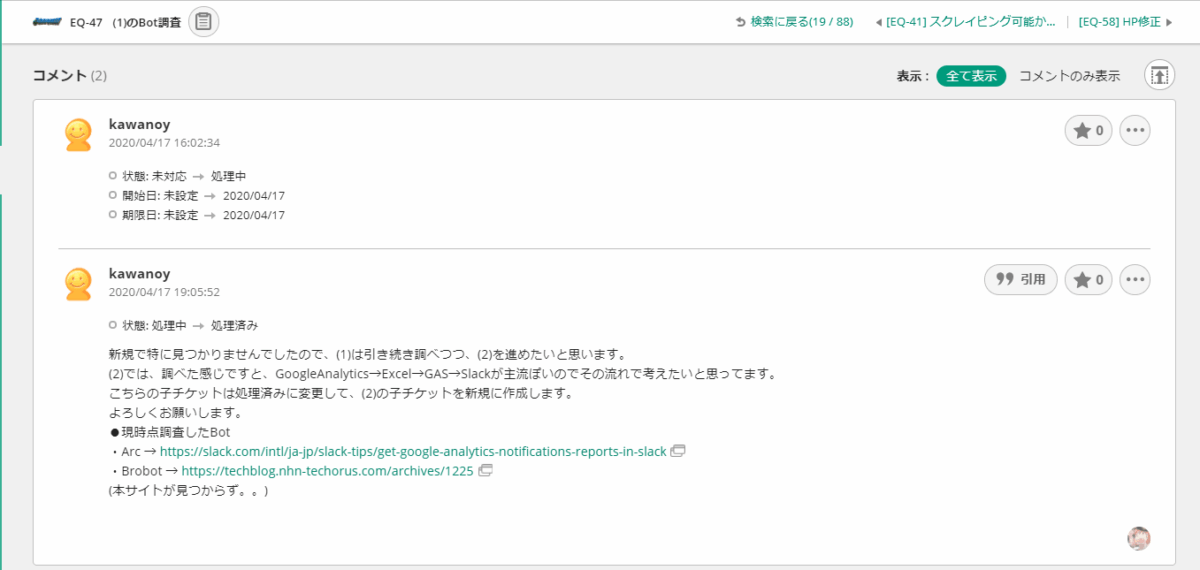Open techblog.nhn-techorus.com archives link

(x=328, y=471)
